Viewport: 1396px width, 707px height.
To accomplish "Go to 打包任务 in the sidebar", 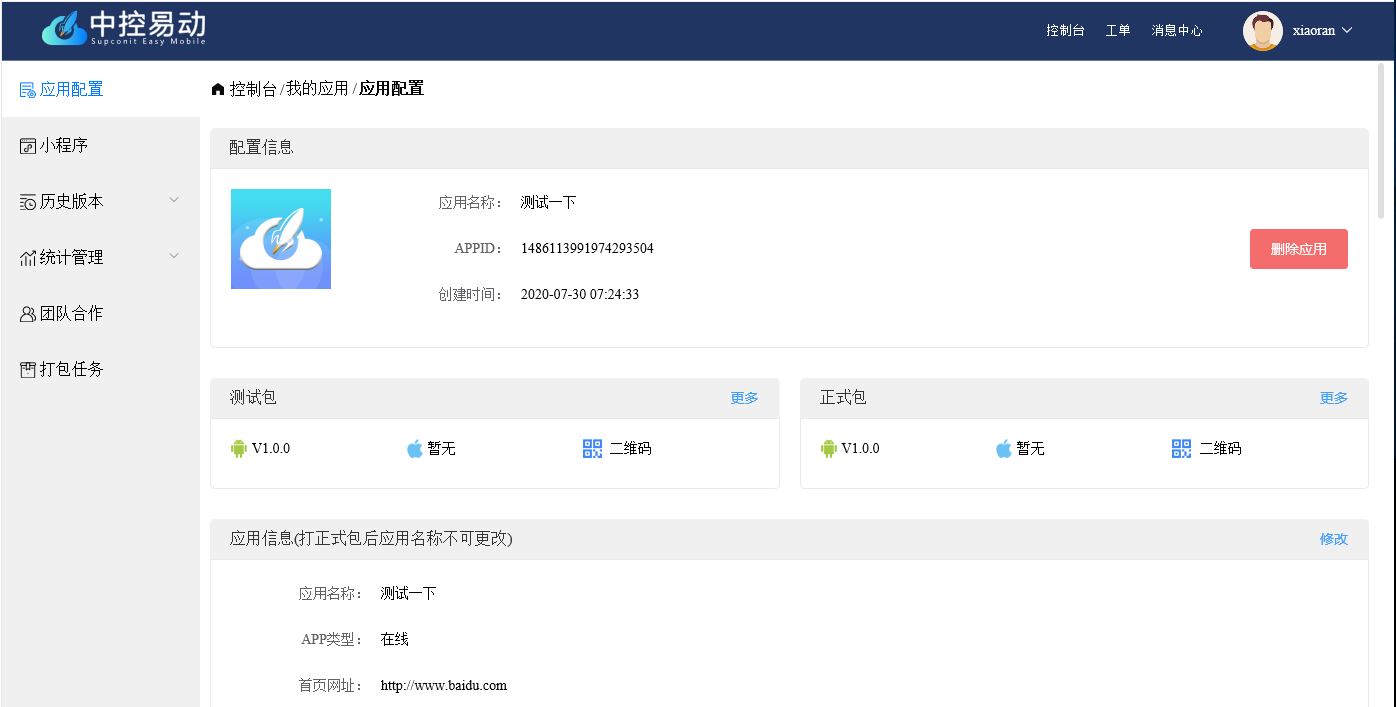I will coord(100,369).
